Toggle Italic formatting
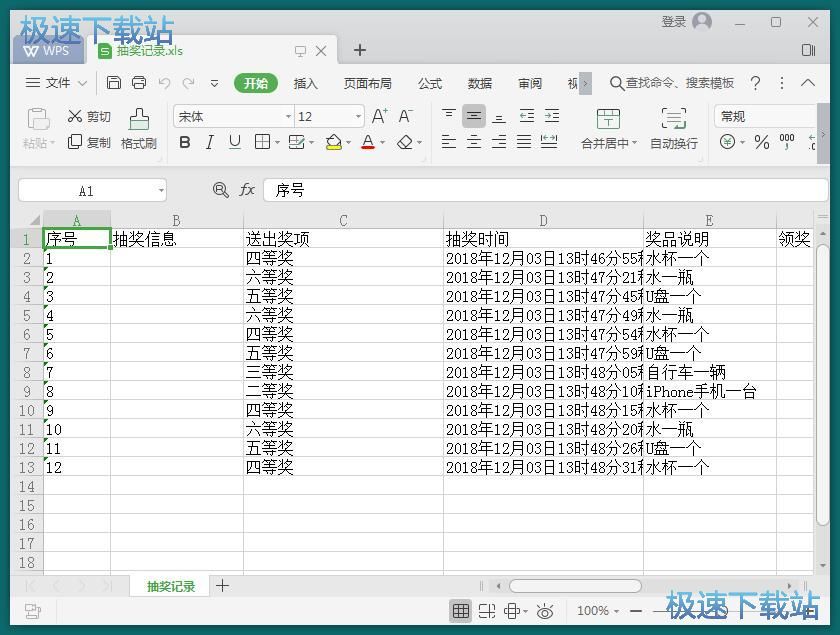Image resolution: width=840 pixels, height=635 pixels. (x=210, y=142)
